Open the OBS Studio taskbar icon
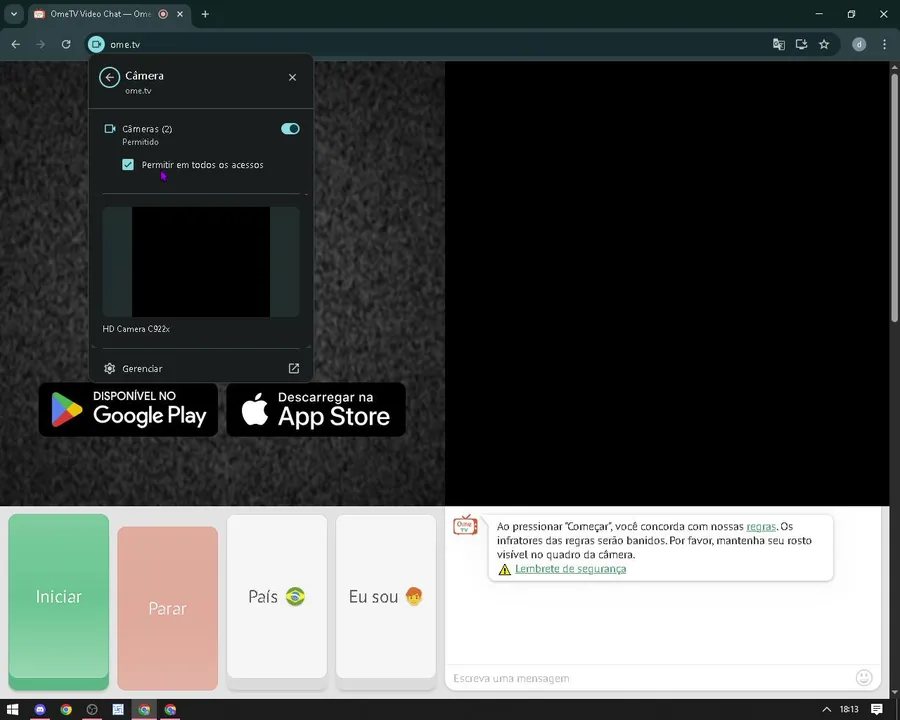This screenshot has height=720, width=900. (x=92, y=710)
